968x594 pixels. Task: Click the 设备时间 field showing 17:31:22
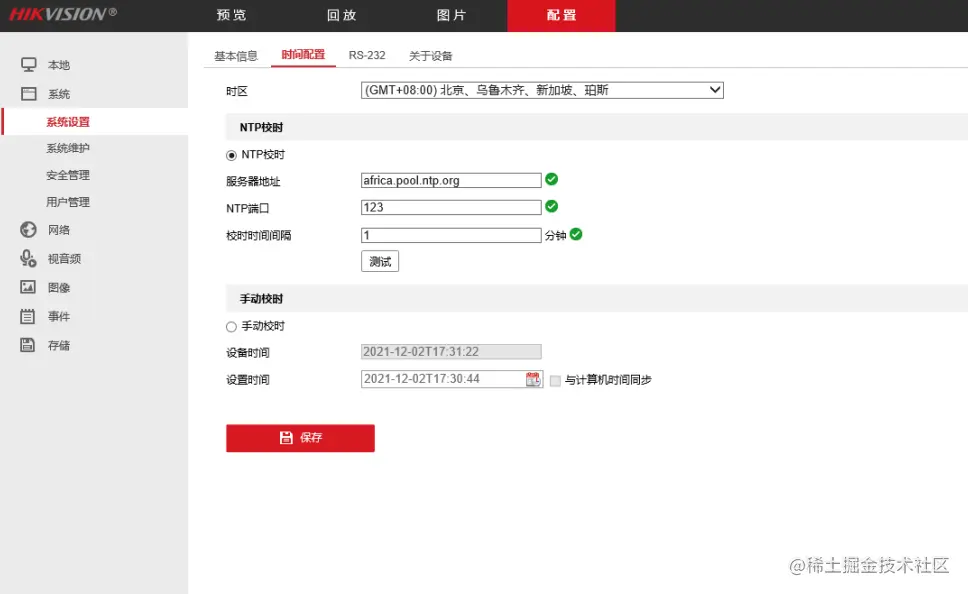click(451, 352)
